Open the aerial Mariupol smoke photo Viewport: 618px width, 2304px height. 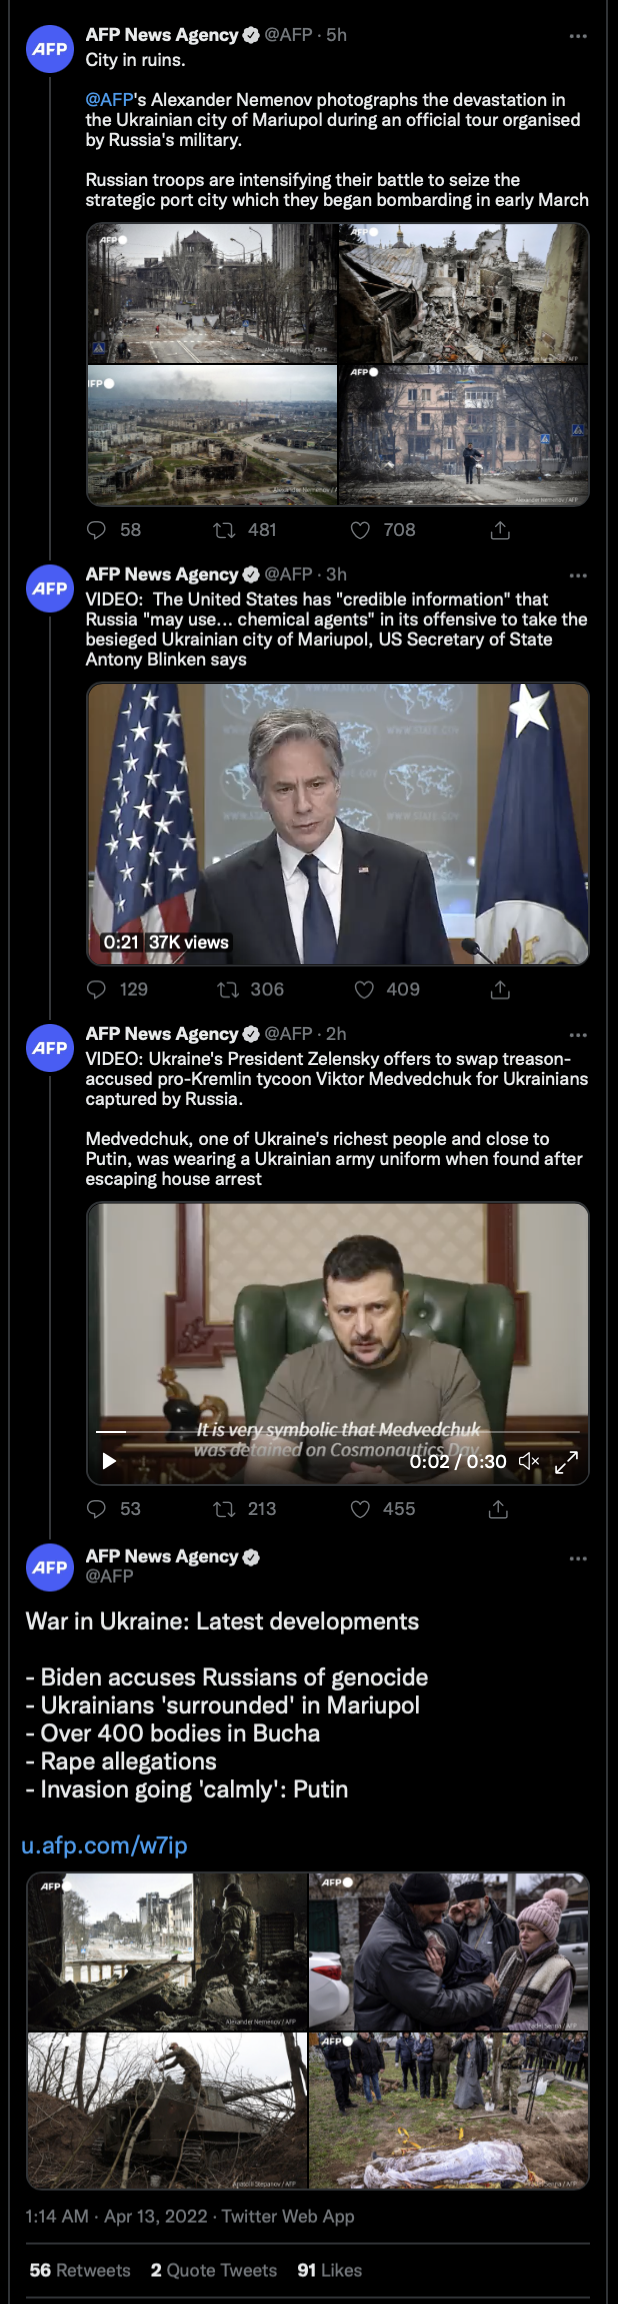point(212,435)
